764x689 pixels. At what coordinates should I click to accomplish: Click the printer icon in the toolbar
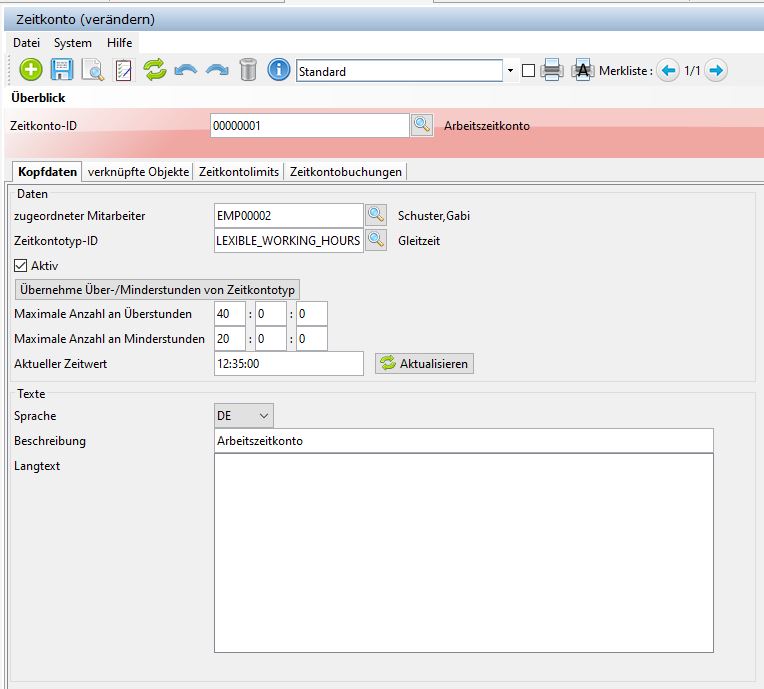click(x=552, y=71)
